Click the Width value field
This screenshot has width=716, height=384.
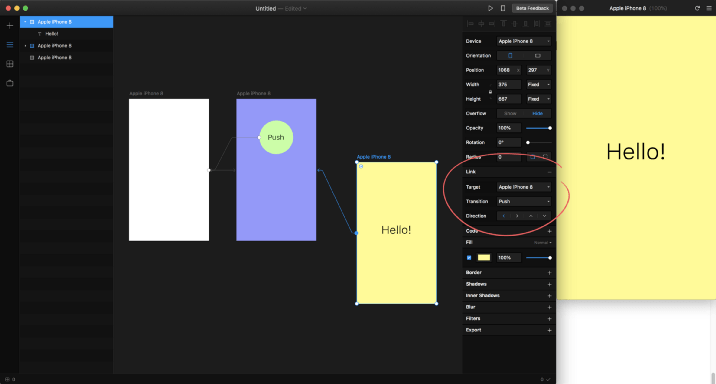509,84
